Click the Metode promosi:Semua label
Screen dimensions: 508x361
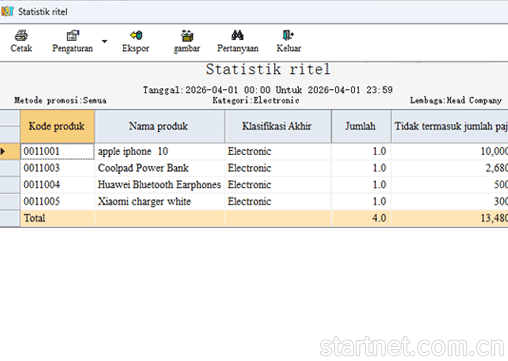pos(60,100)
